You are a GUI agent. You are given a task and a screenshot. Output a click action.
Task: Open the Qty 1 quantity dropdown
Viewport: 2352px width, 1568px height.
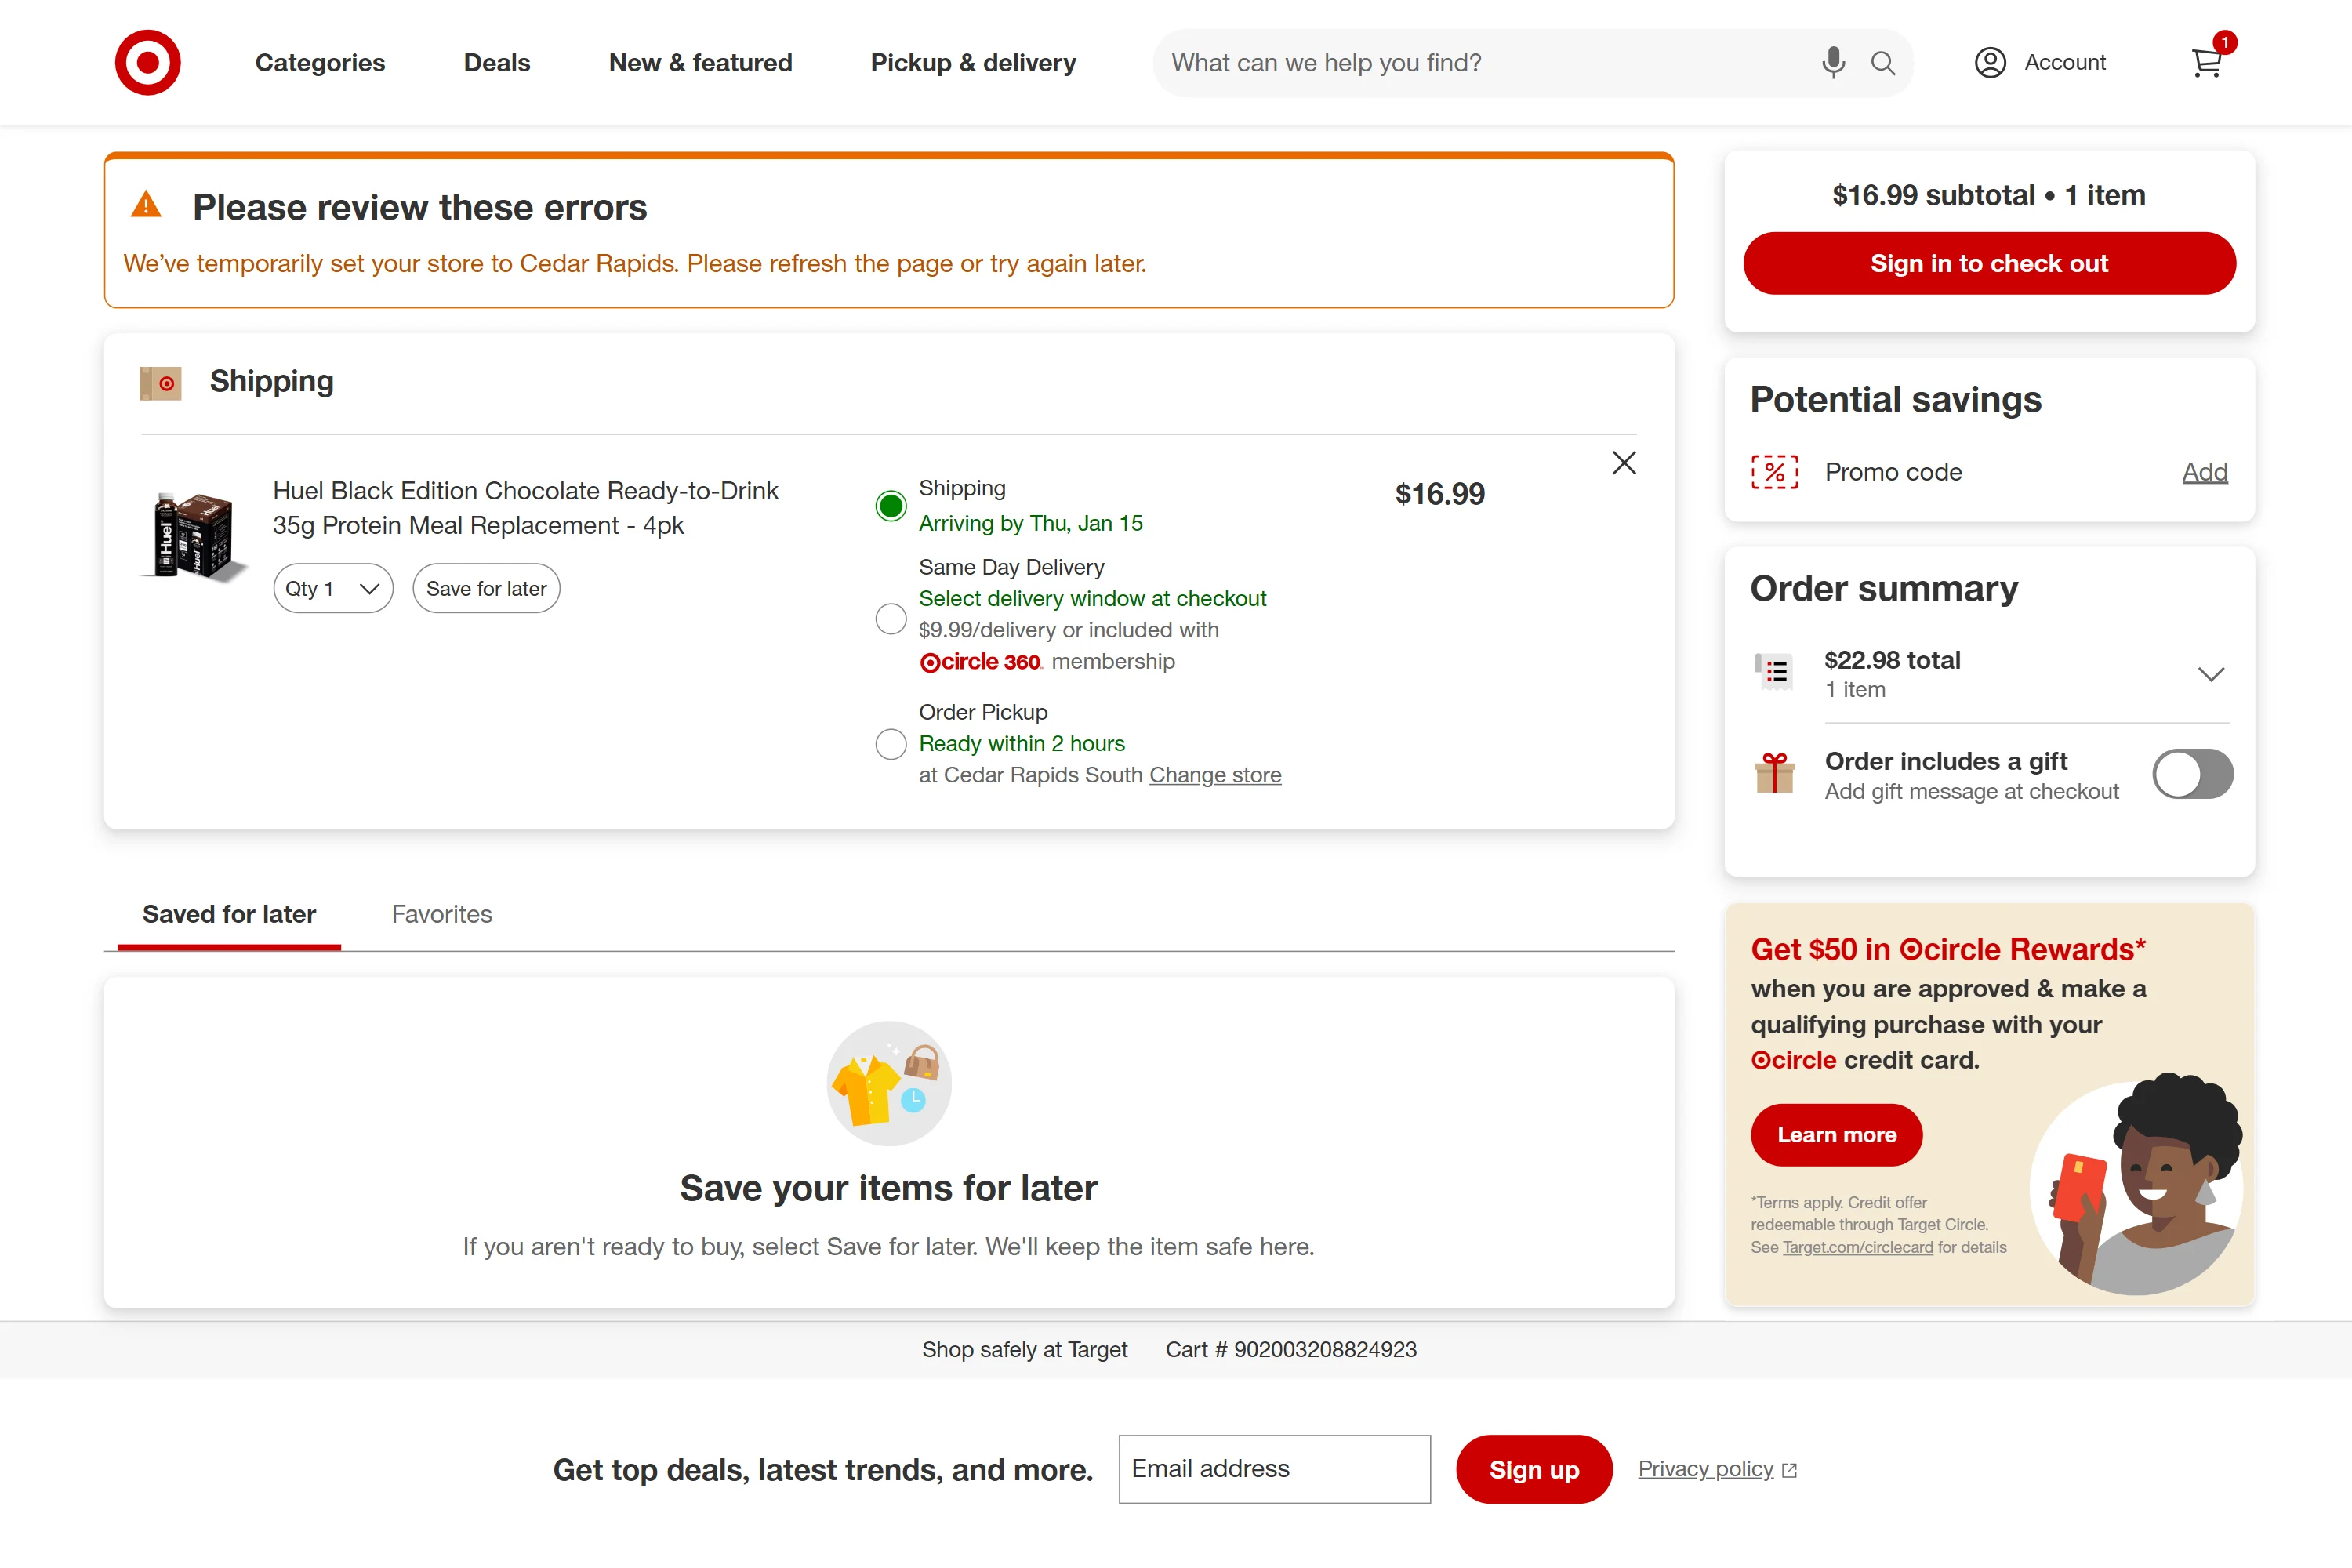click(333, 589)
